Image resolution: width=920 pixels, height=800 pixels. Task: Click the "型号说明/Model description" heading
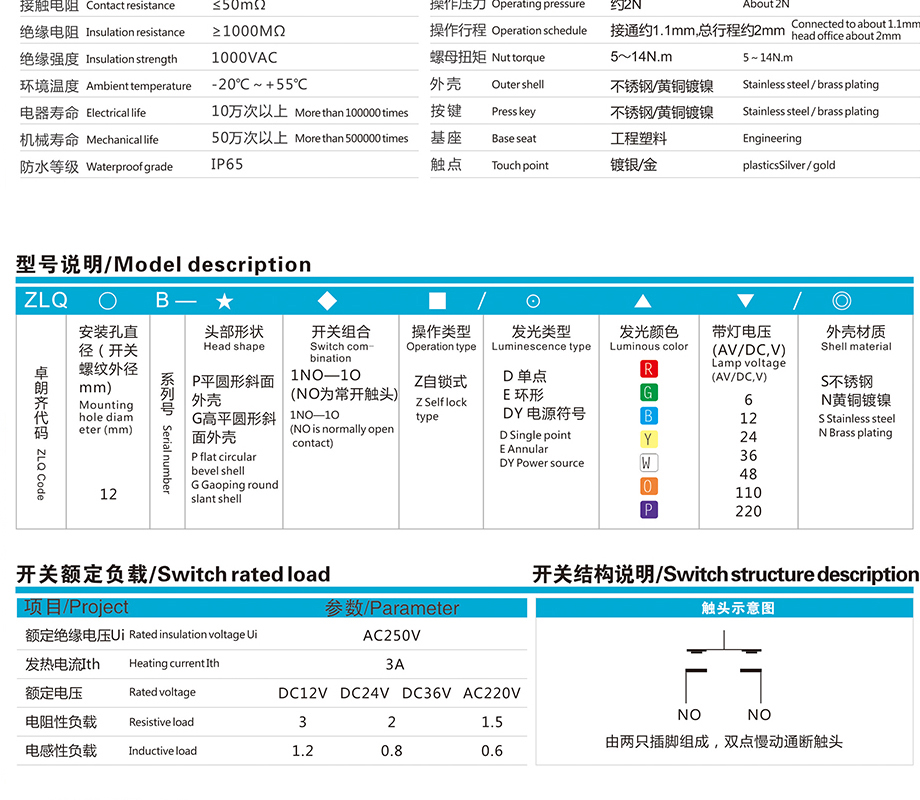pos(163,265)
